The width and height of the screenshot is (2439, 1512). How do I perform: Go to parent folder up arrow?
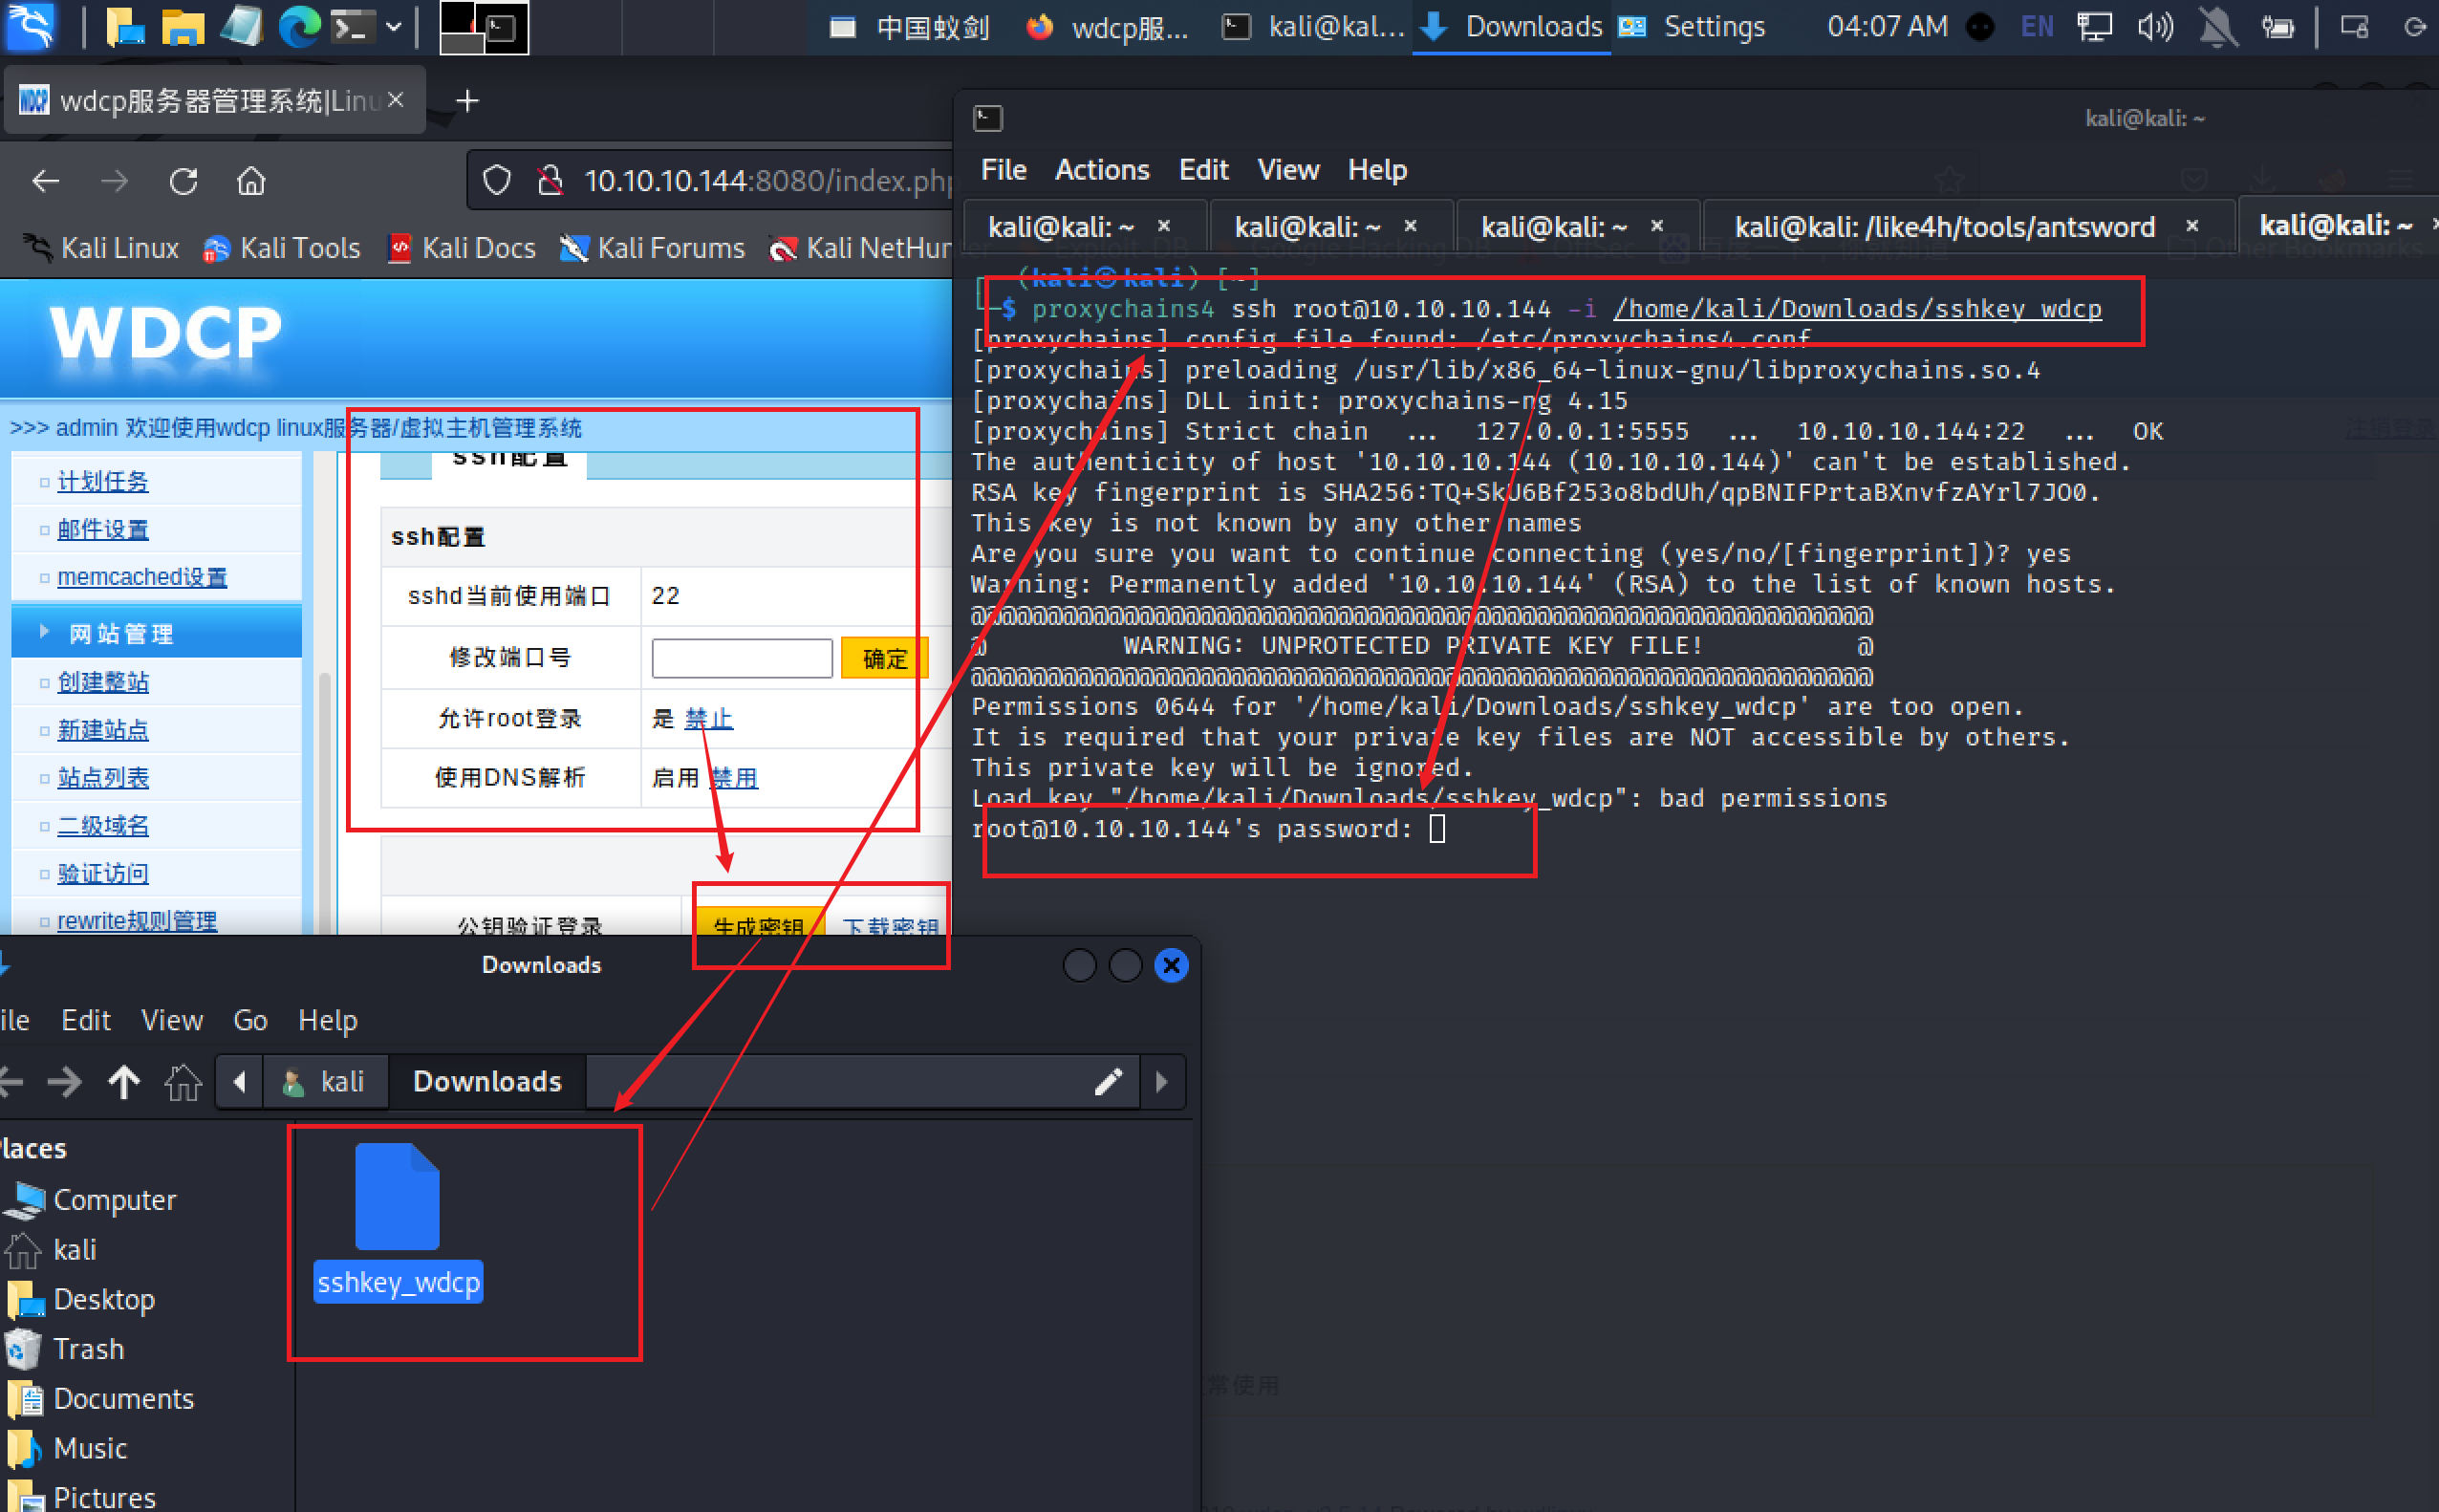pos(124,1081)
